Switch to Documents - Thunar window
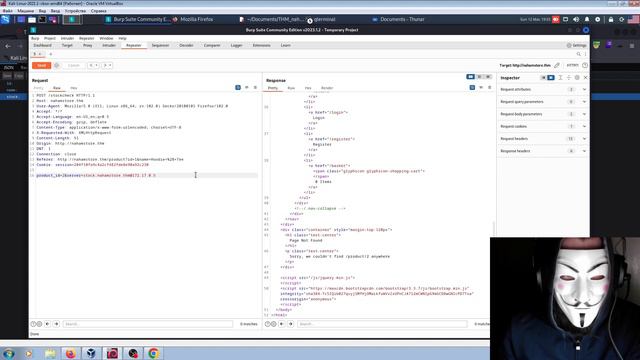Screen dimensions: 640x360 point(398,19)
